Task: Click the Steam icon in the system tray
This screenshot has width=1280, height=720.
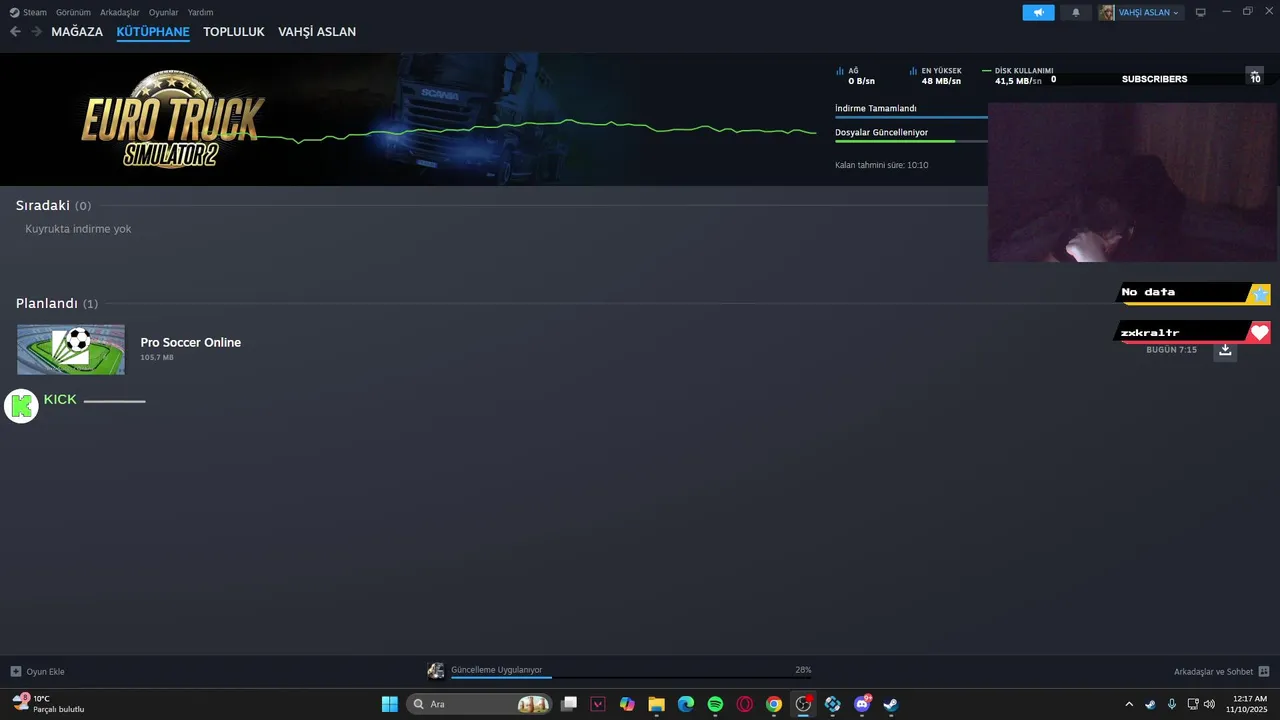Action: tap(1150, 704)
